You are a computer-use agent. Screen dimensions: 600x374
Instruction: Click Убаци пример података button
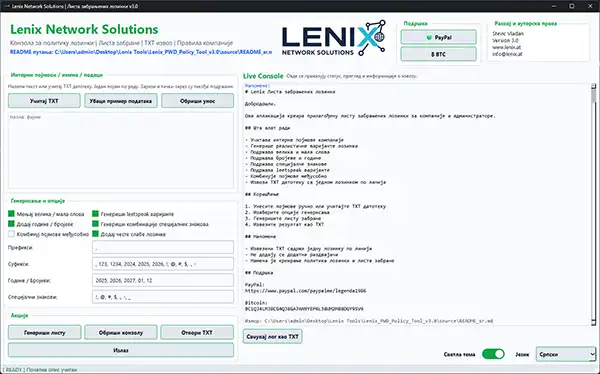click(121, 101)
